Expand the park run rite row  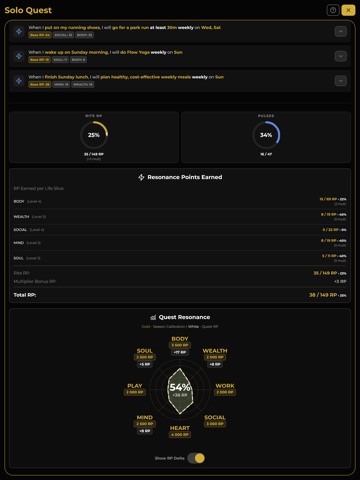pos(340,31)
